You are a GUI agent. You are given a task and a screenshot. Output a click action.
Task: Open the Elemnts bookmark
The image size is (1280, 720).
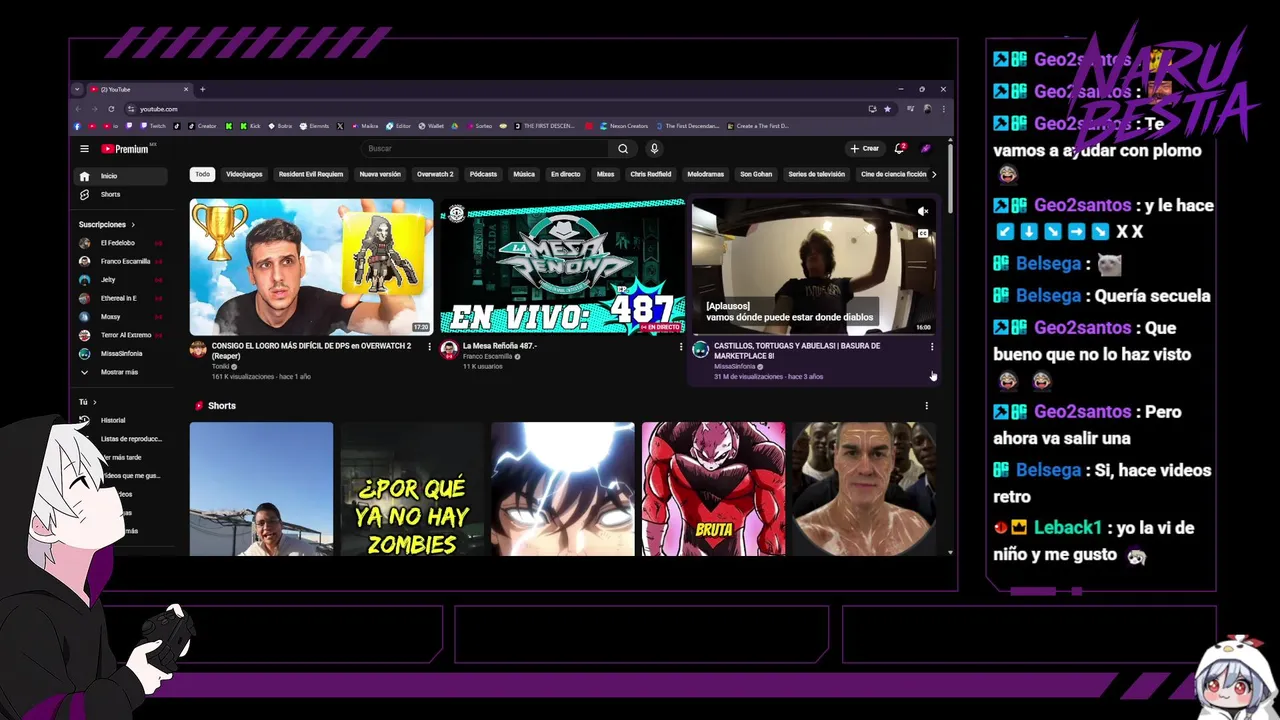click(314, 126)
